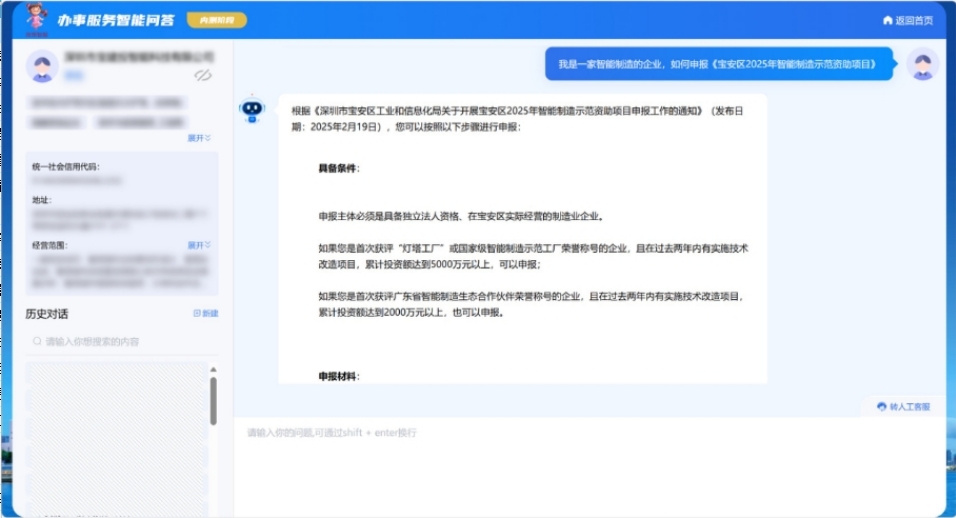Toggle the hide-info eye icon

pyautogui.click(x=203, y=75)
